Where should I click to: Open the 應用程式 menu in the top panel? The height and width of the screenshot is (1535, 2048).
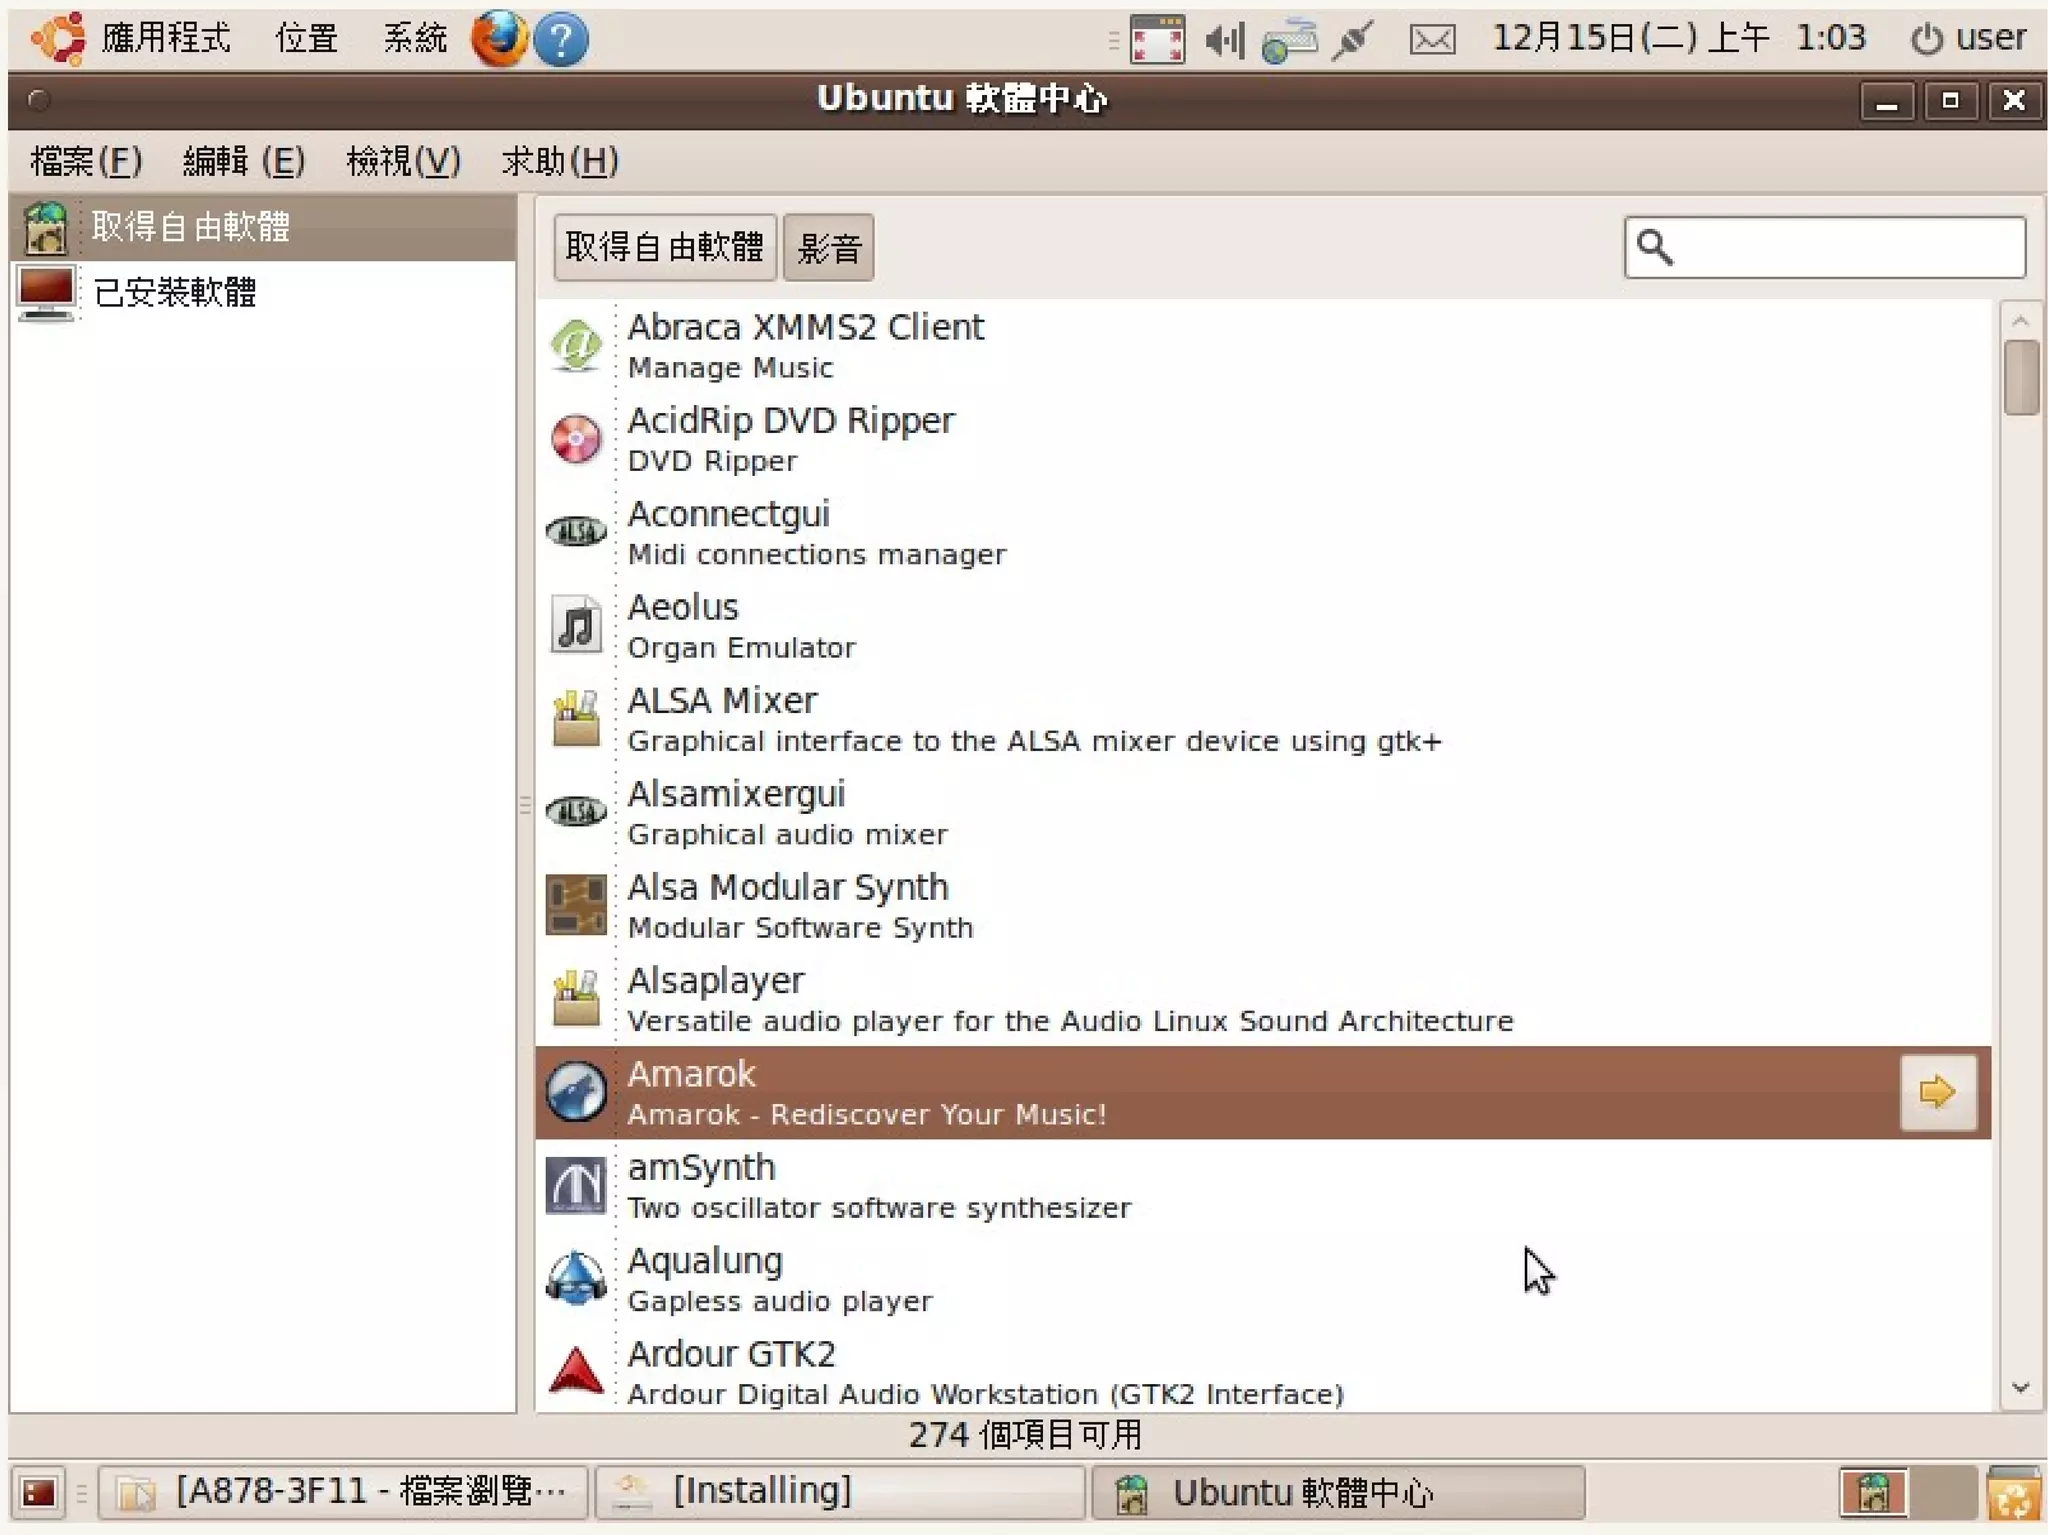tap(166, 39)
